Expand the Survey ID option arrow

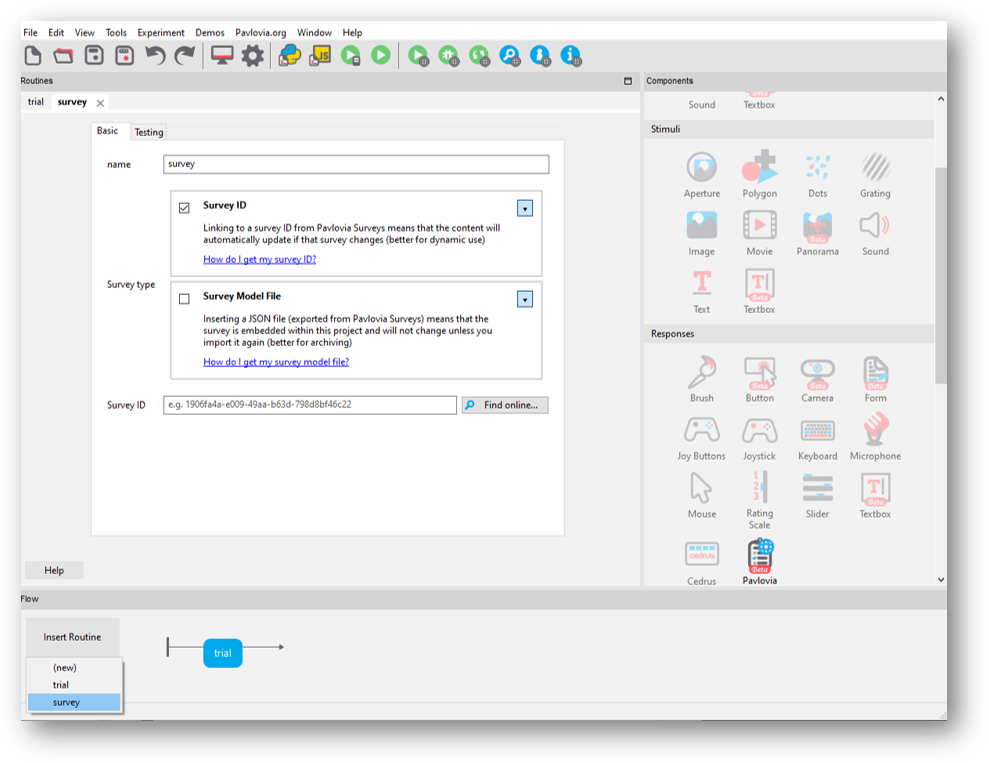525,208
